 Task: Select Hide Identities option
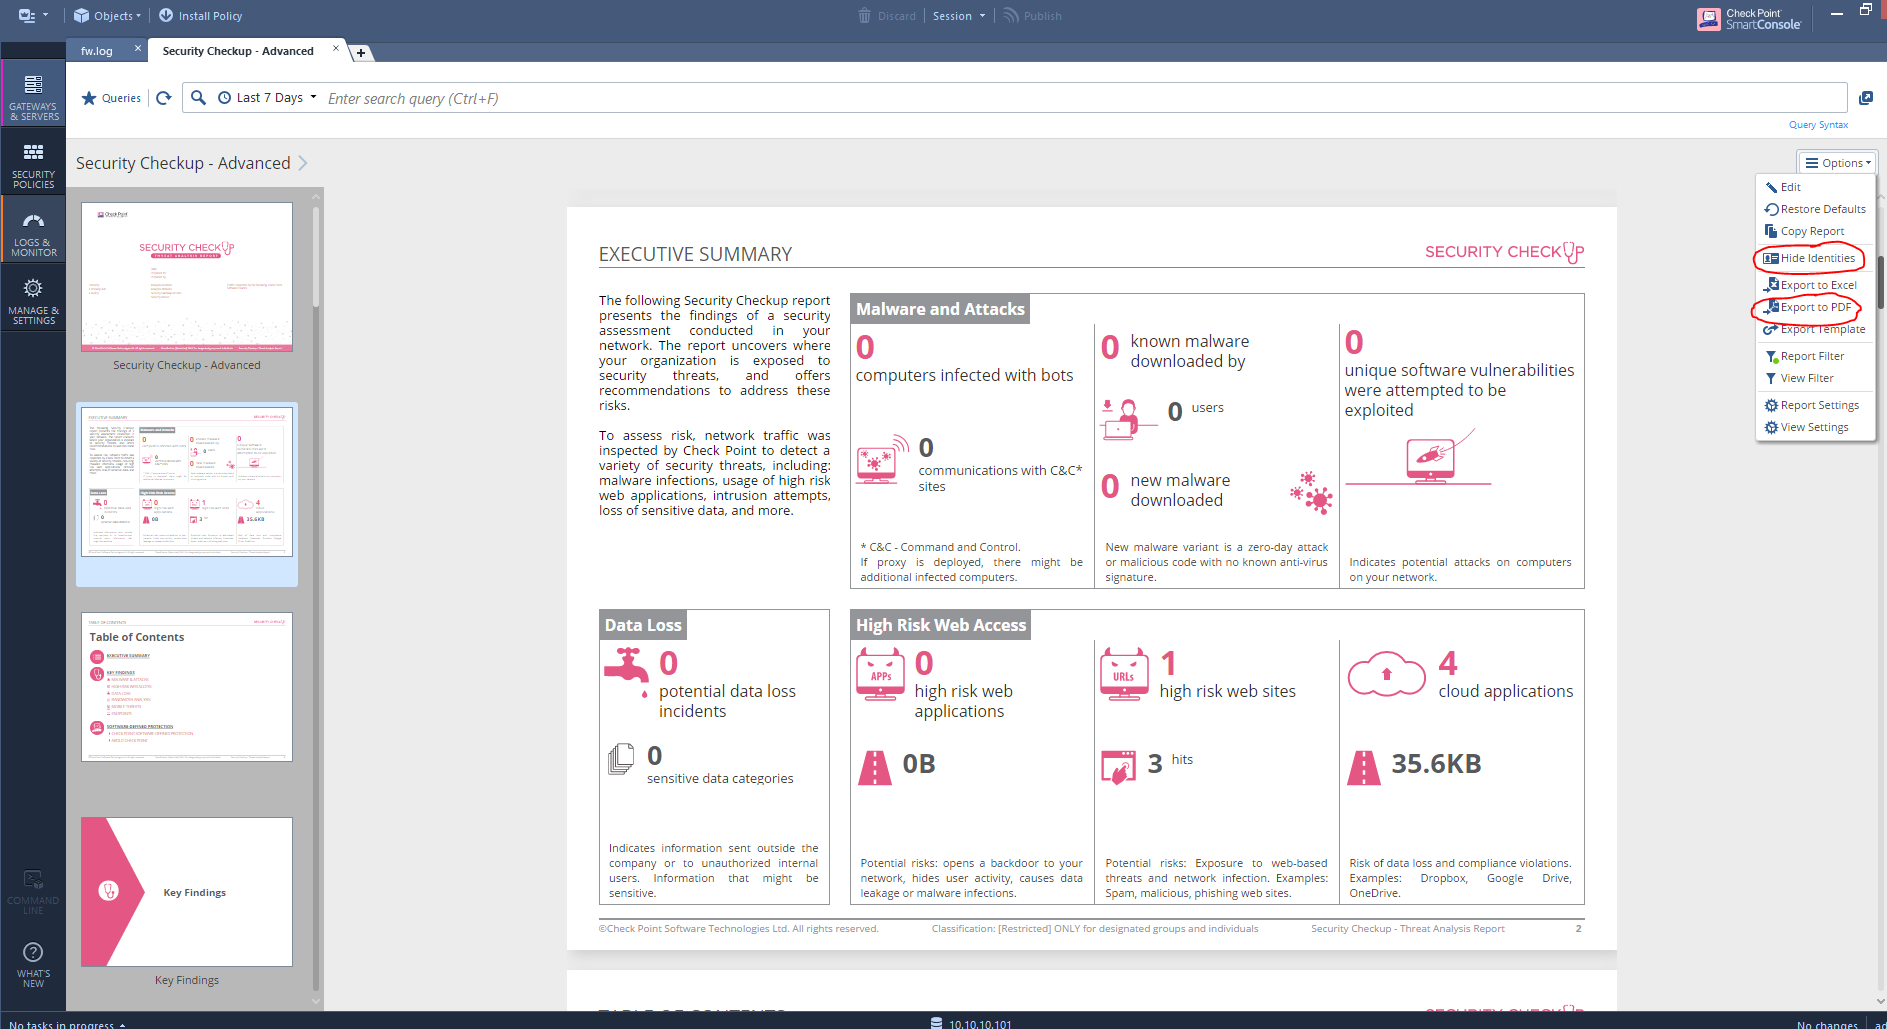click(1809, 258)
